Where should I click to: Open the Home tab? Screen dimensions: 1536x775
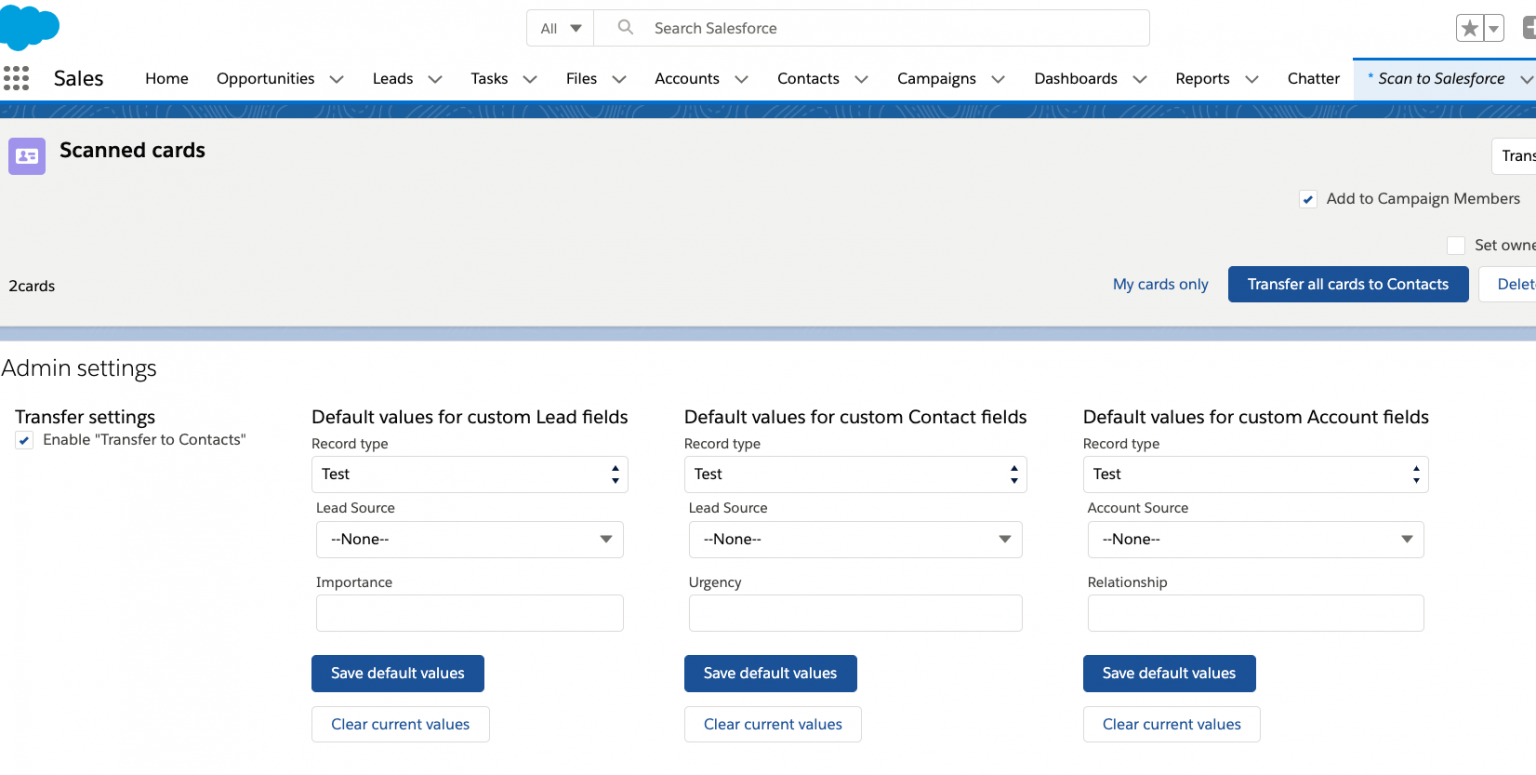[x=166, y=78]
